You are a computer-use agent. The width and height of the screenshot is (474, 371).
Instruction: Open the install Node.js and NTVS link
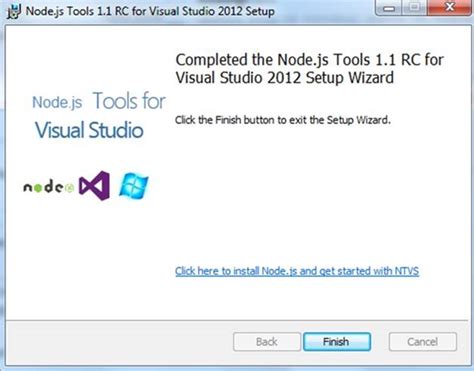tap(297, 271)
